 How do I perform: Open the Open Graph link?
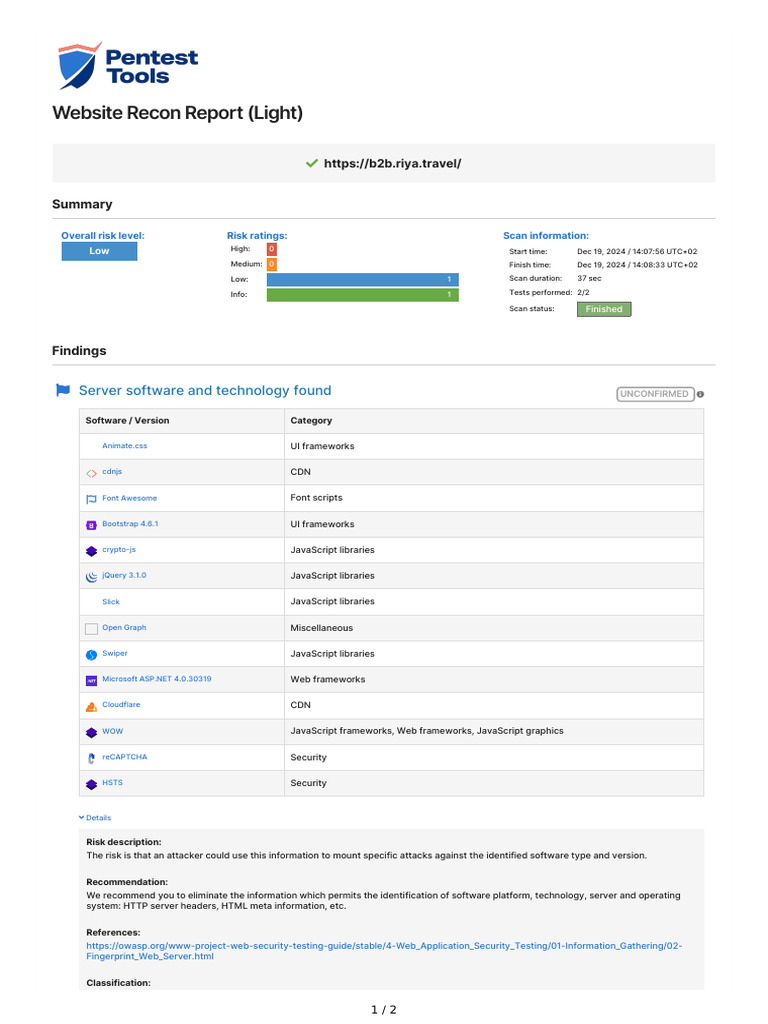(124, 627)
